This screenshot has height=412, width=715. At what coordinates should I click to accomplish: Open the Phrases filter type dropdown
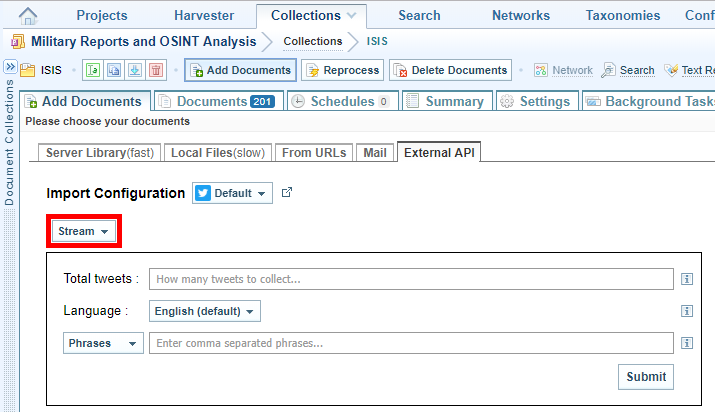click(102, 343)
